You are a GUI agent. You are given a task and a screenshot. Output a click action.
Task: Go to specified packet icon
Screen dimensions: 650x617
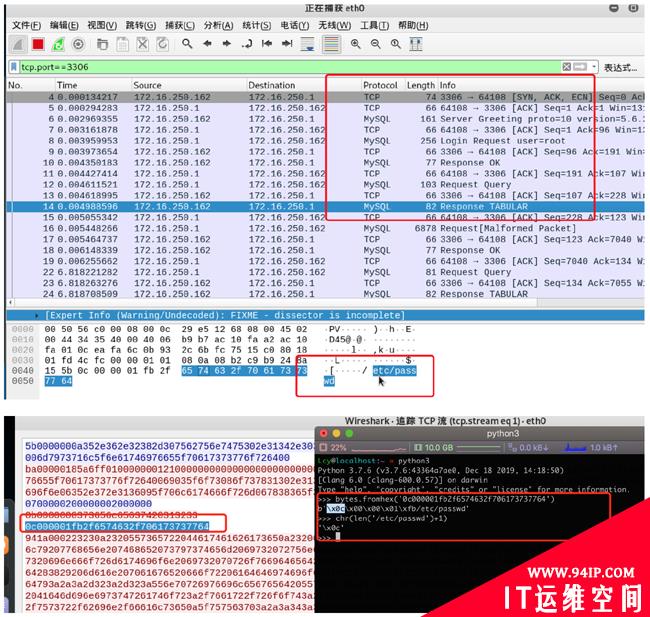247,44
